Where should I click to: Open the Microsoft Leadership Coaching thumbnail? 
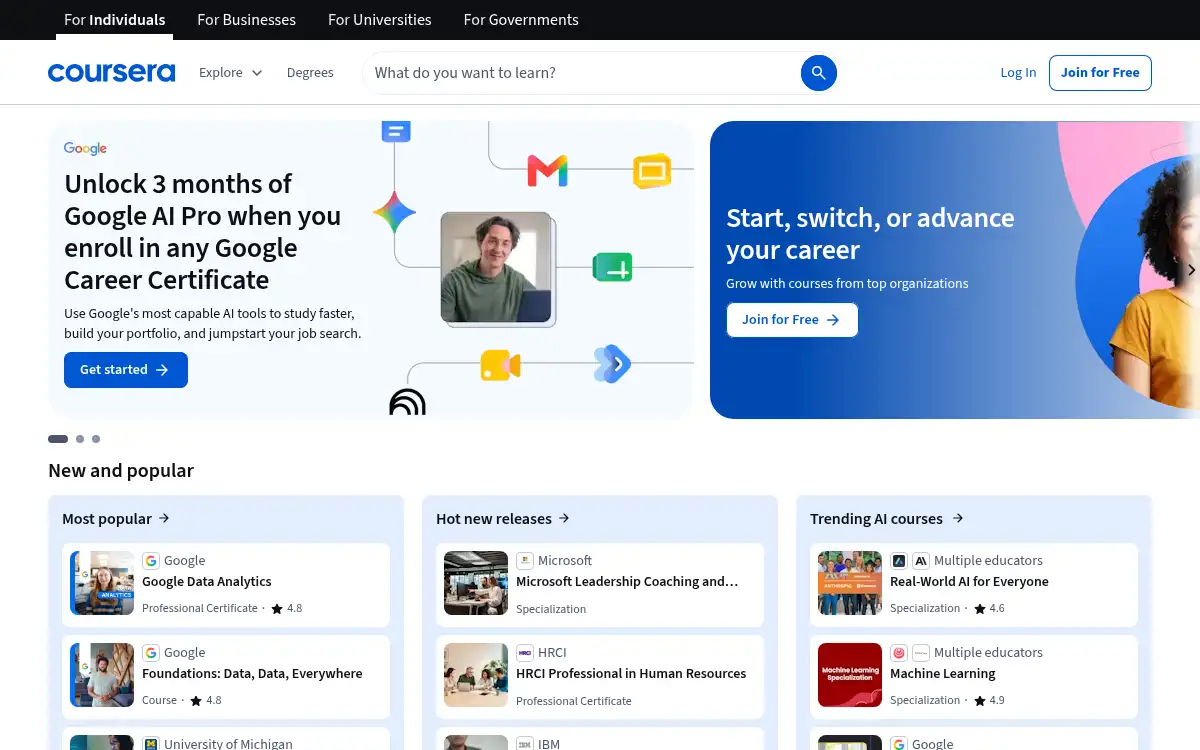[x=476, y=583]
